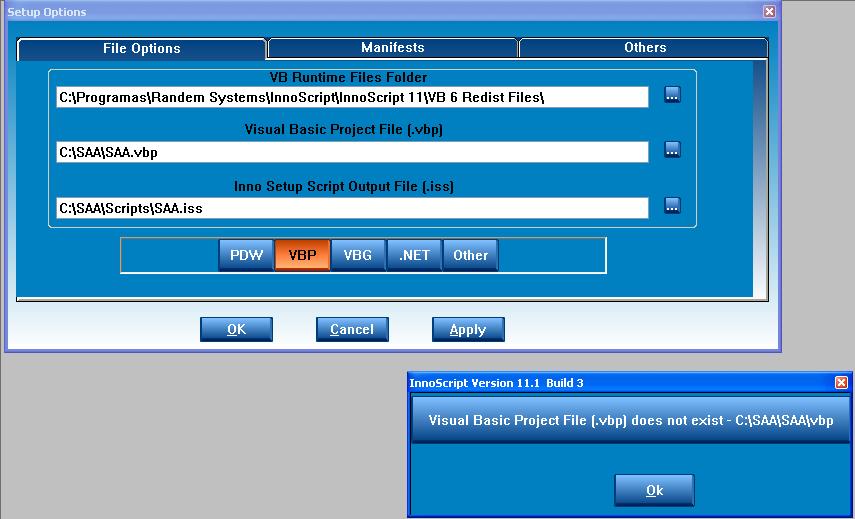855x519 pixels.
Task: Click the 'Visual Basic Project File (.vbp)' label
Action: coord(344,130)
